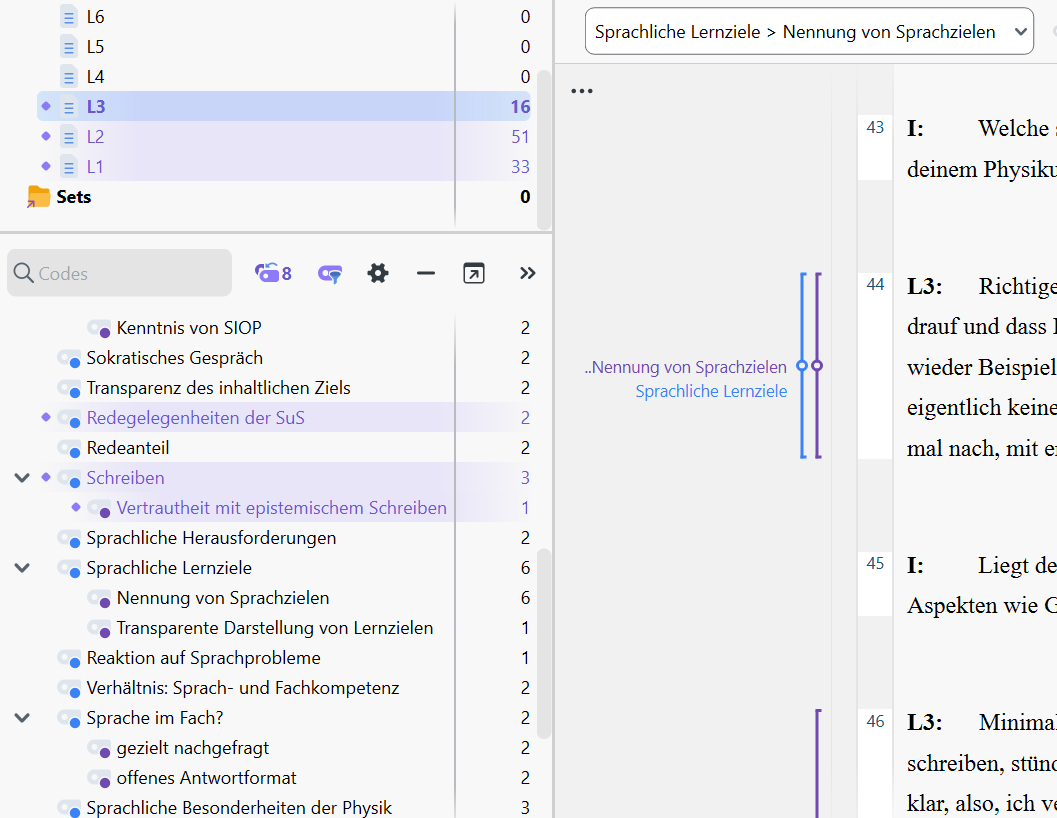The image size is (1057, 818).
Task: Click code icon beside Kenntnis von SIOP
Action: pos(99,328)
